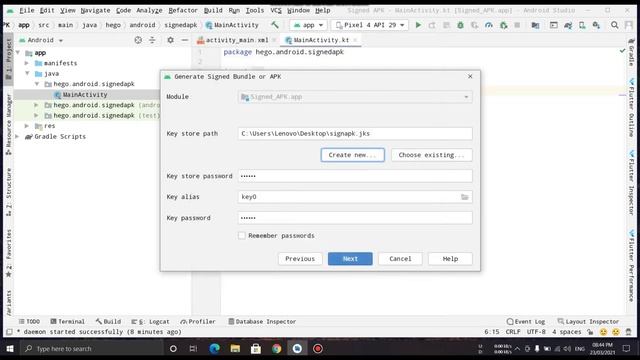Click the Windows Start button
This screenshot has width=640, height=360.
[x=9, y=349]
